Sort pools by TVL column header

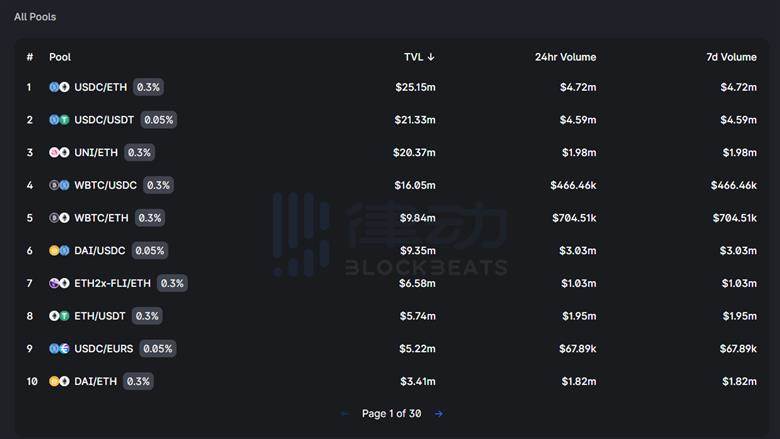[419, 57]
